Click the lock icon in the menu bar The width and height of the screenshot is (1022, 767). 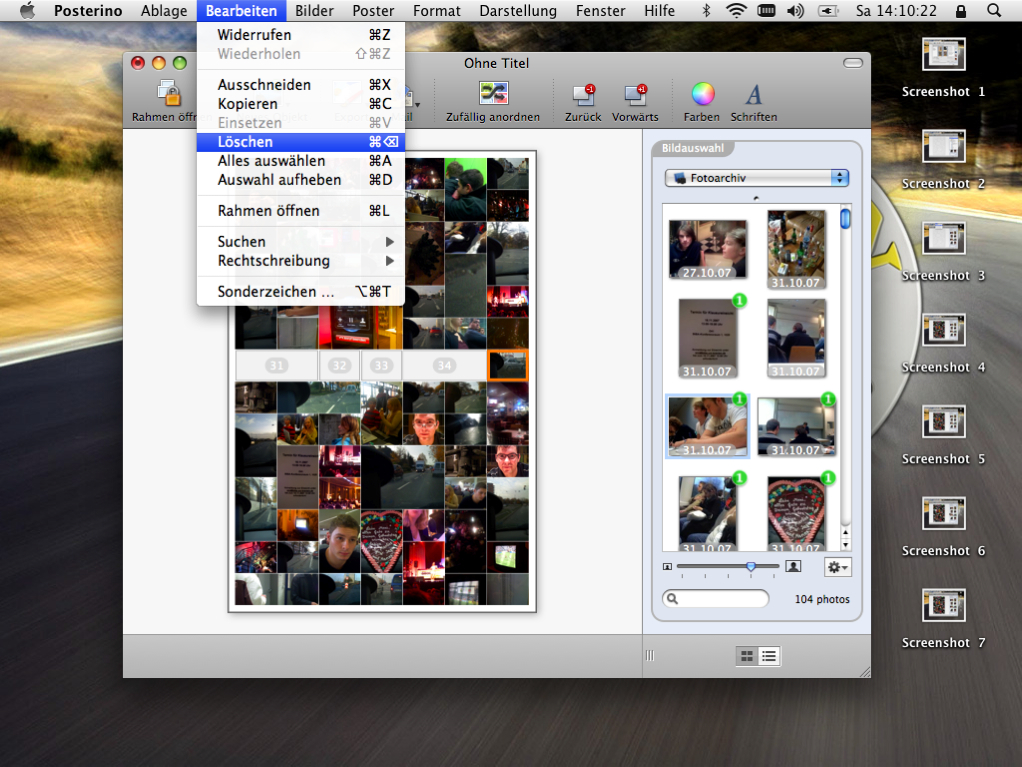[961, 10]
